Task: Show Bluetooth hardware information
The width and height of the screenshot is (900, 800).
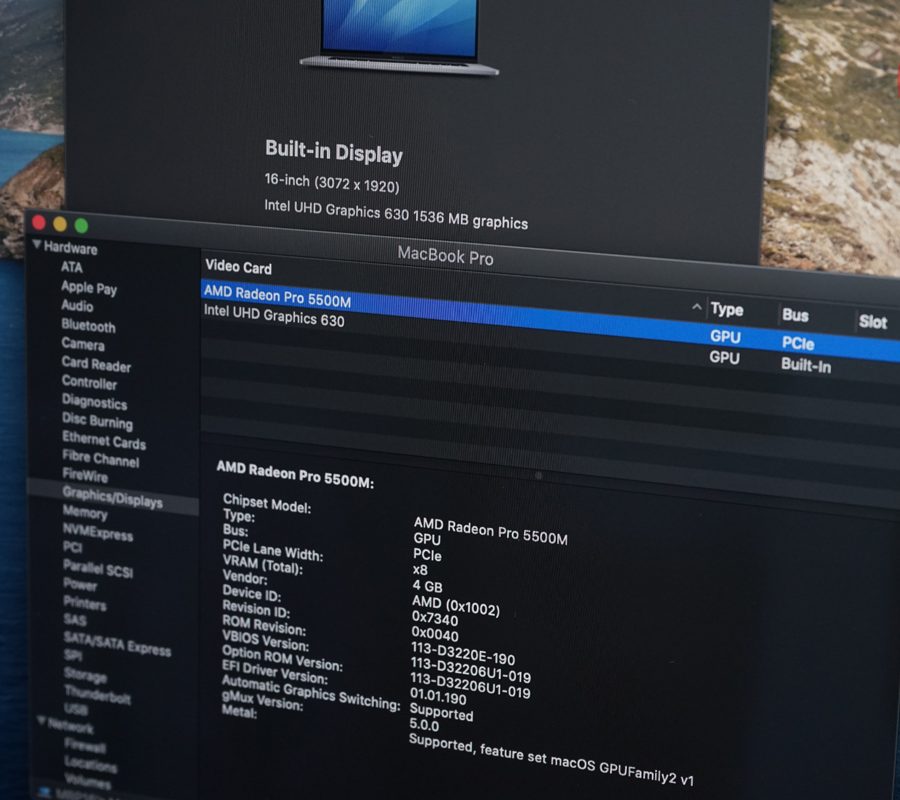Action: [x=88, y=325]
